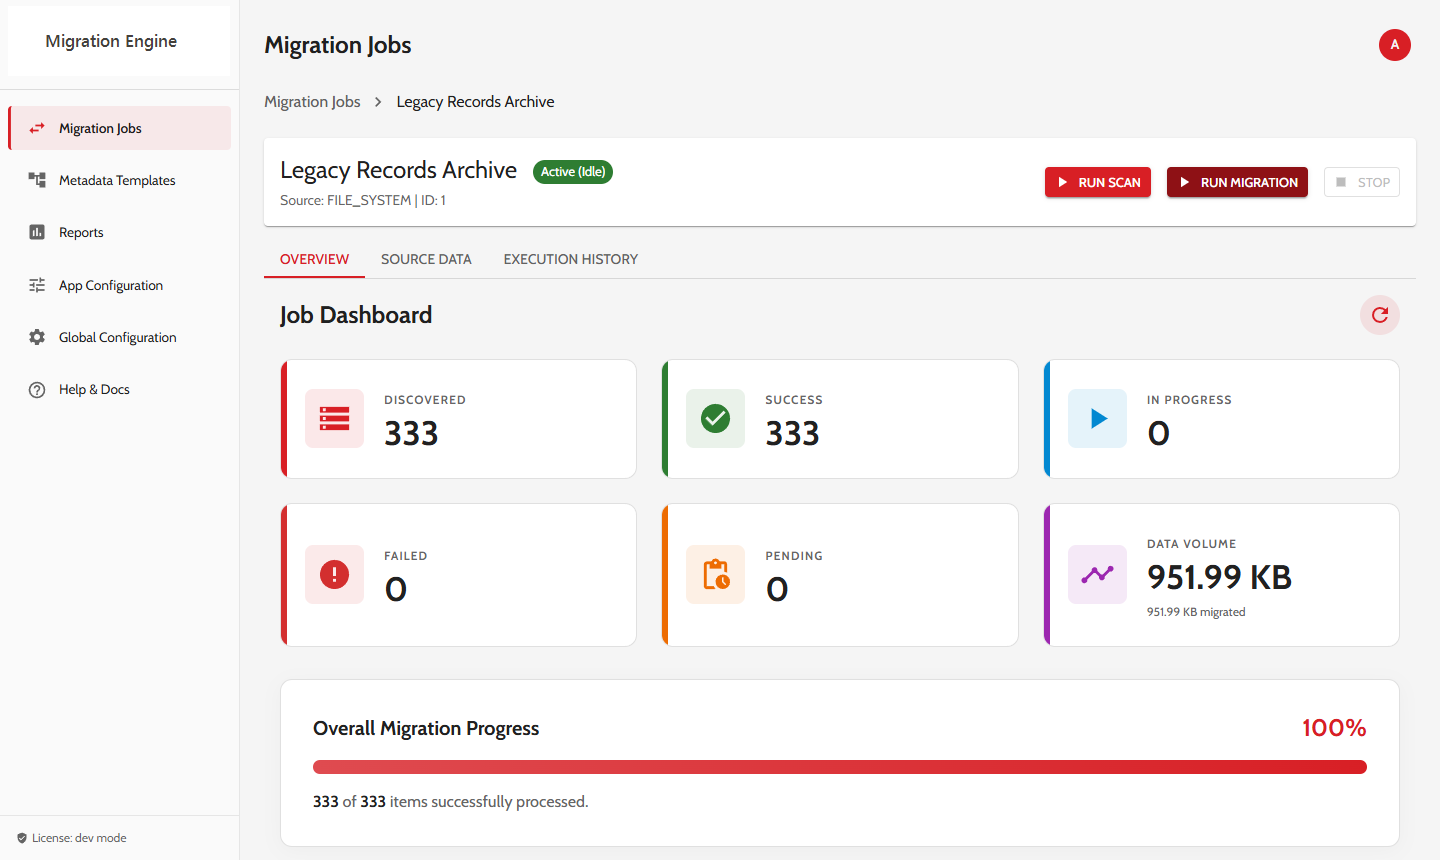Open Metadata Templates in the sidebar
Screen dimensions: 1440x860
pyautogui.click(x=119, y=180)
